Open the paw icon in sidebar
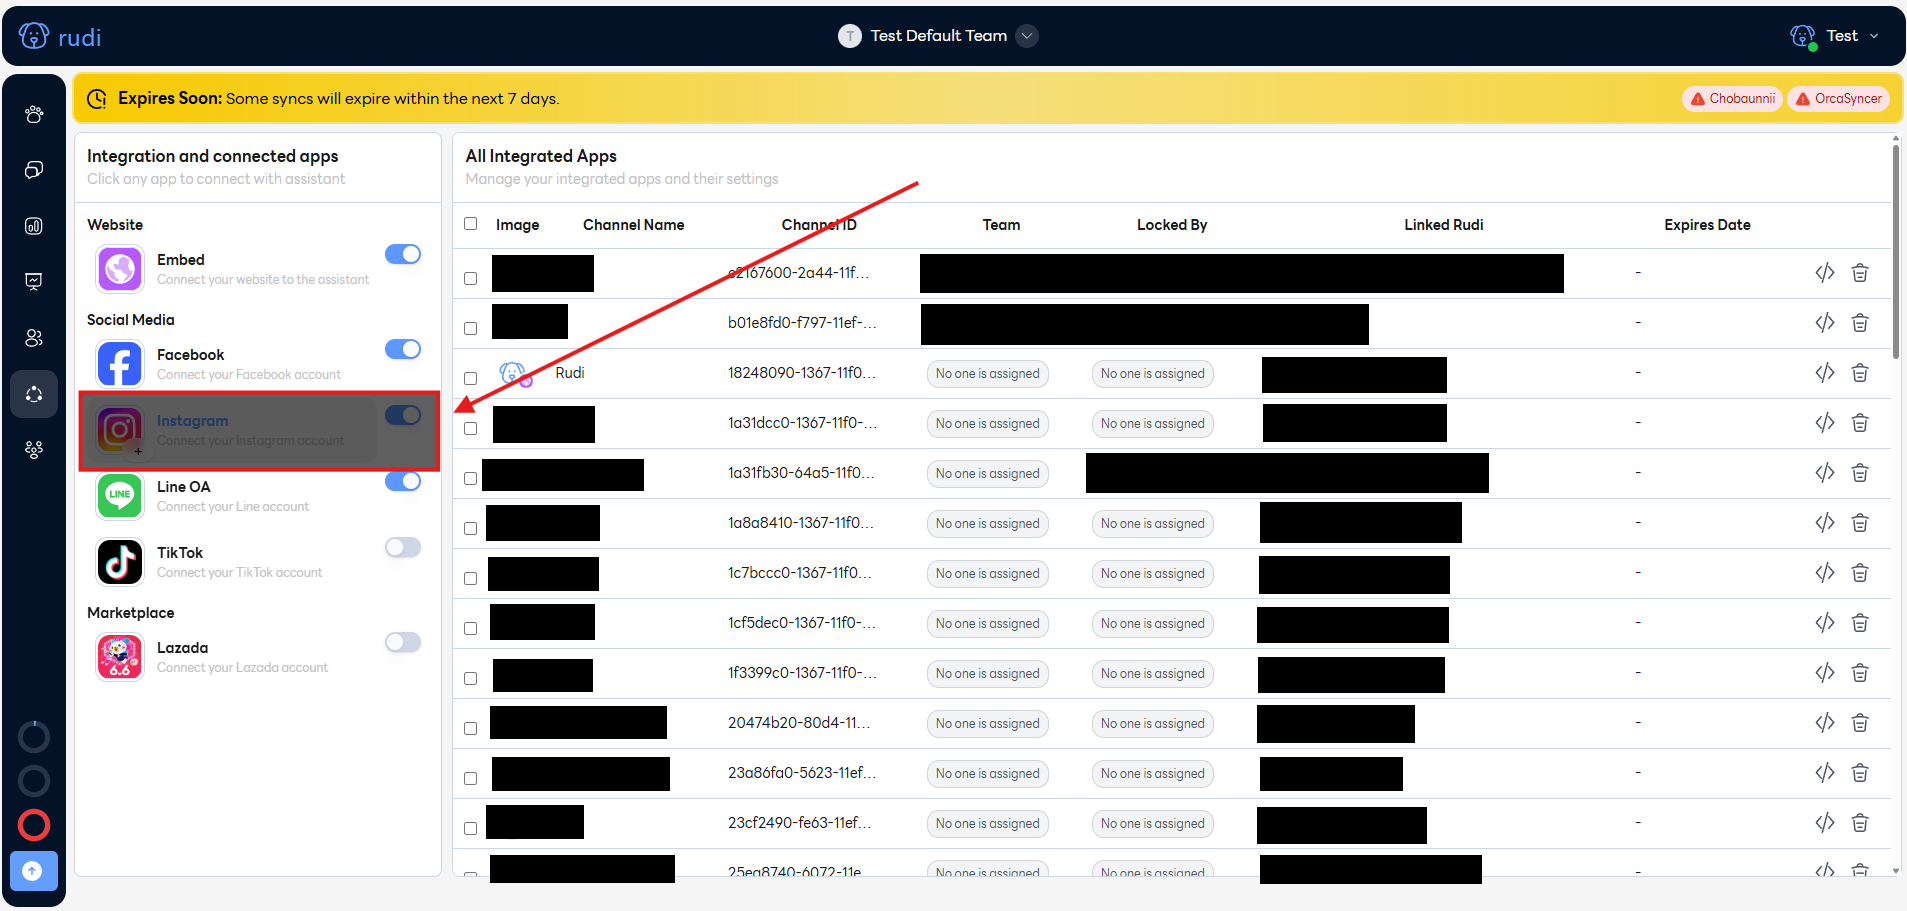 [34, 114]
